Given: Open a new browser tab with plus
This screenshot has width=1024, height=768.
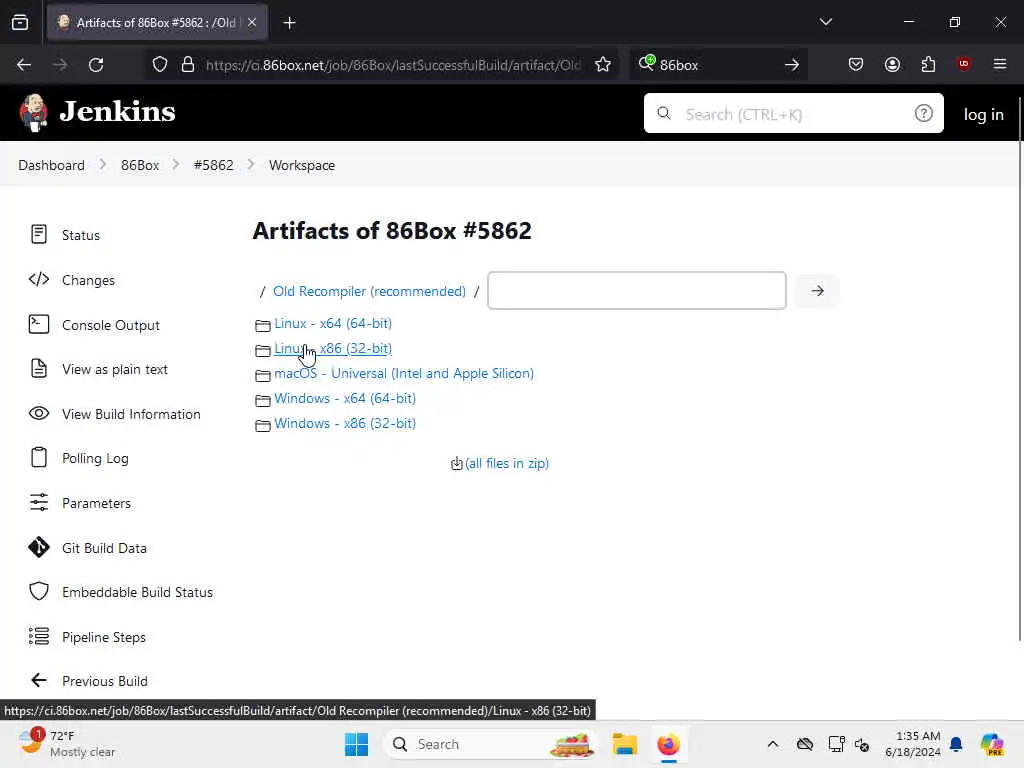Looking at the screenshot, I should 289,23.
